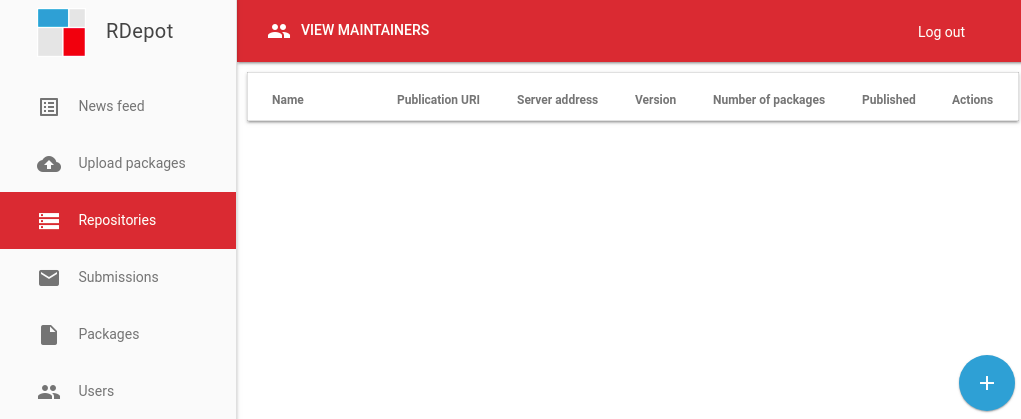Click the Submissions envelope icon
The width and height of the screenshot is (1021, 419).
[49, 278]
